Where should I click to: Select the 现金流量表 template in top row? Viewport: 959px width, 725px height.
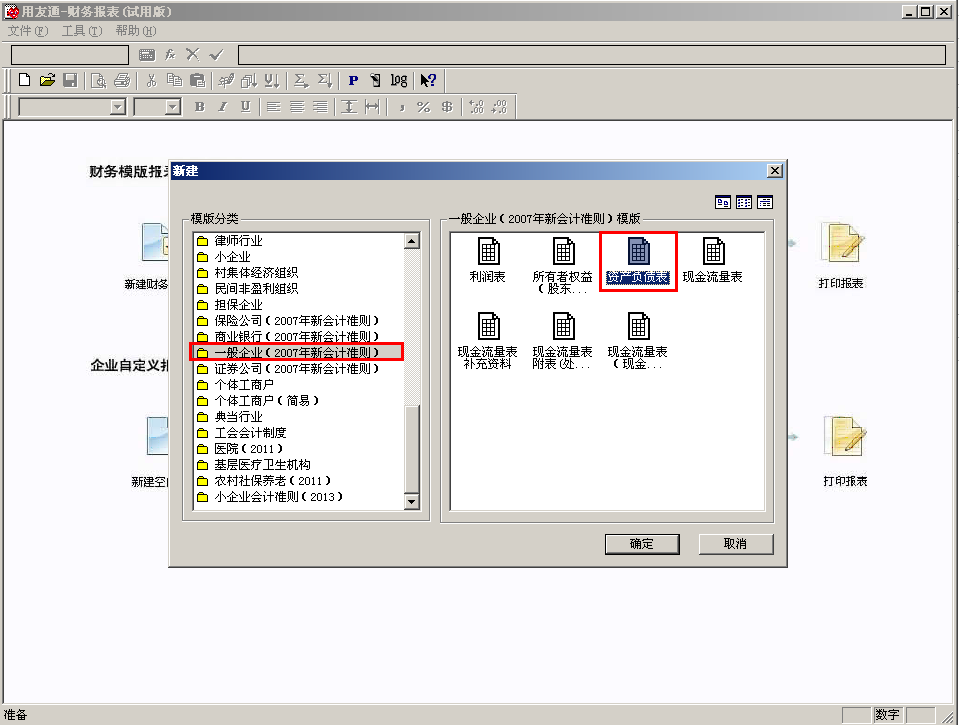(x=713, y=261)
